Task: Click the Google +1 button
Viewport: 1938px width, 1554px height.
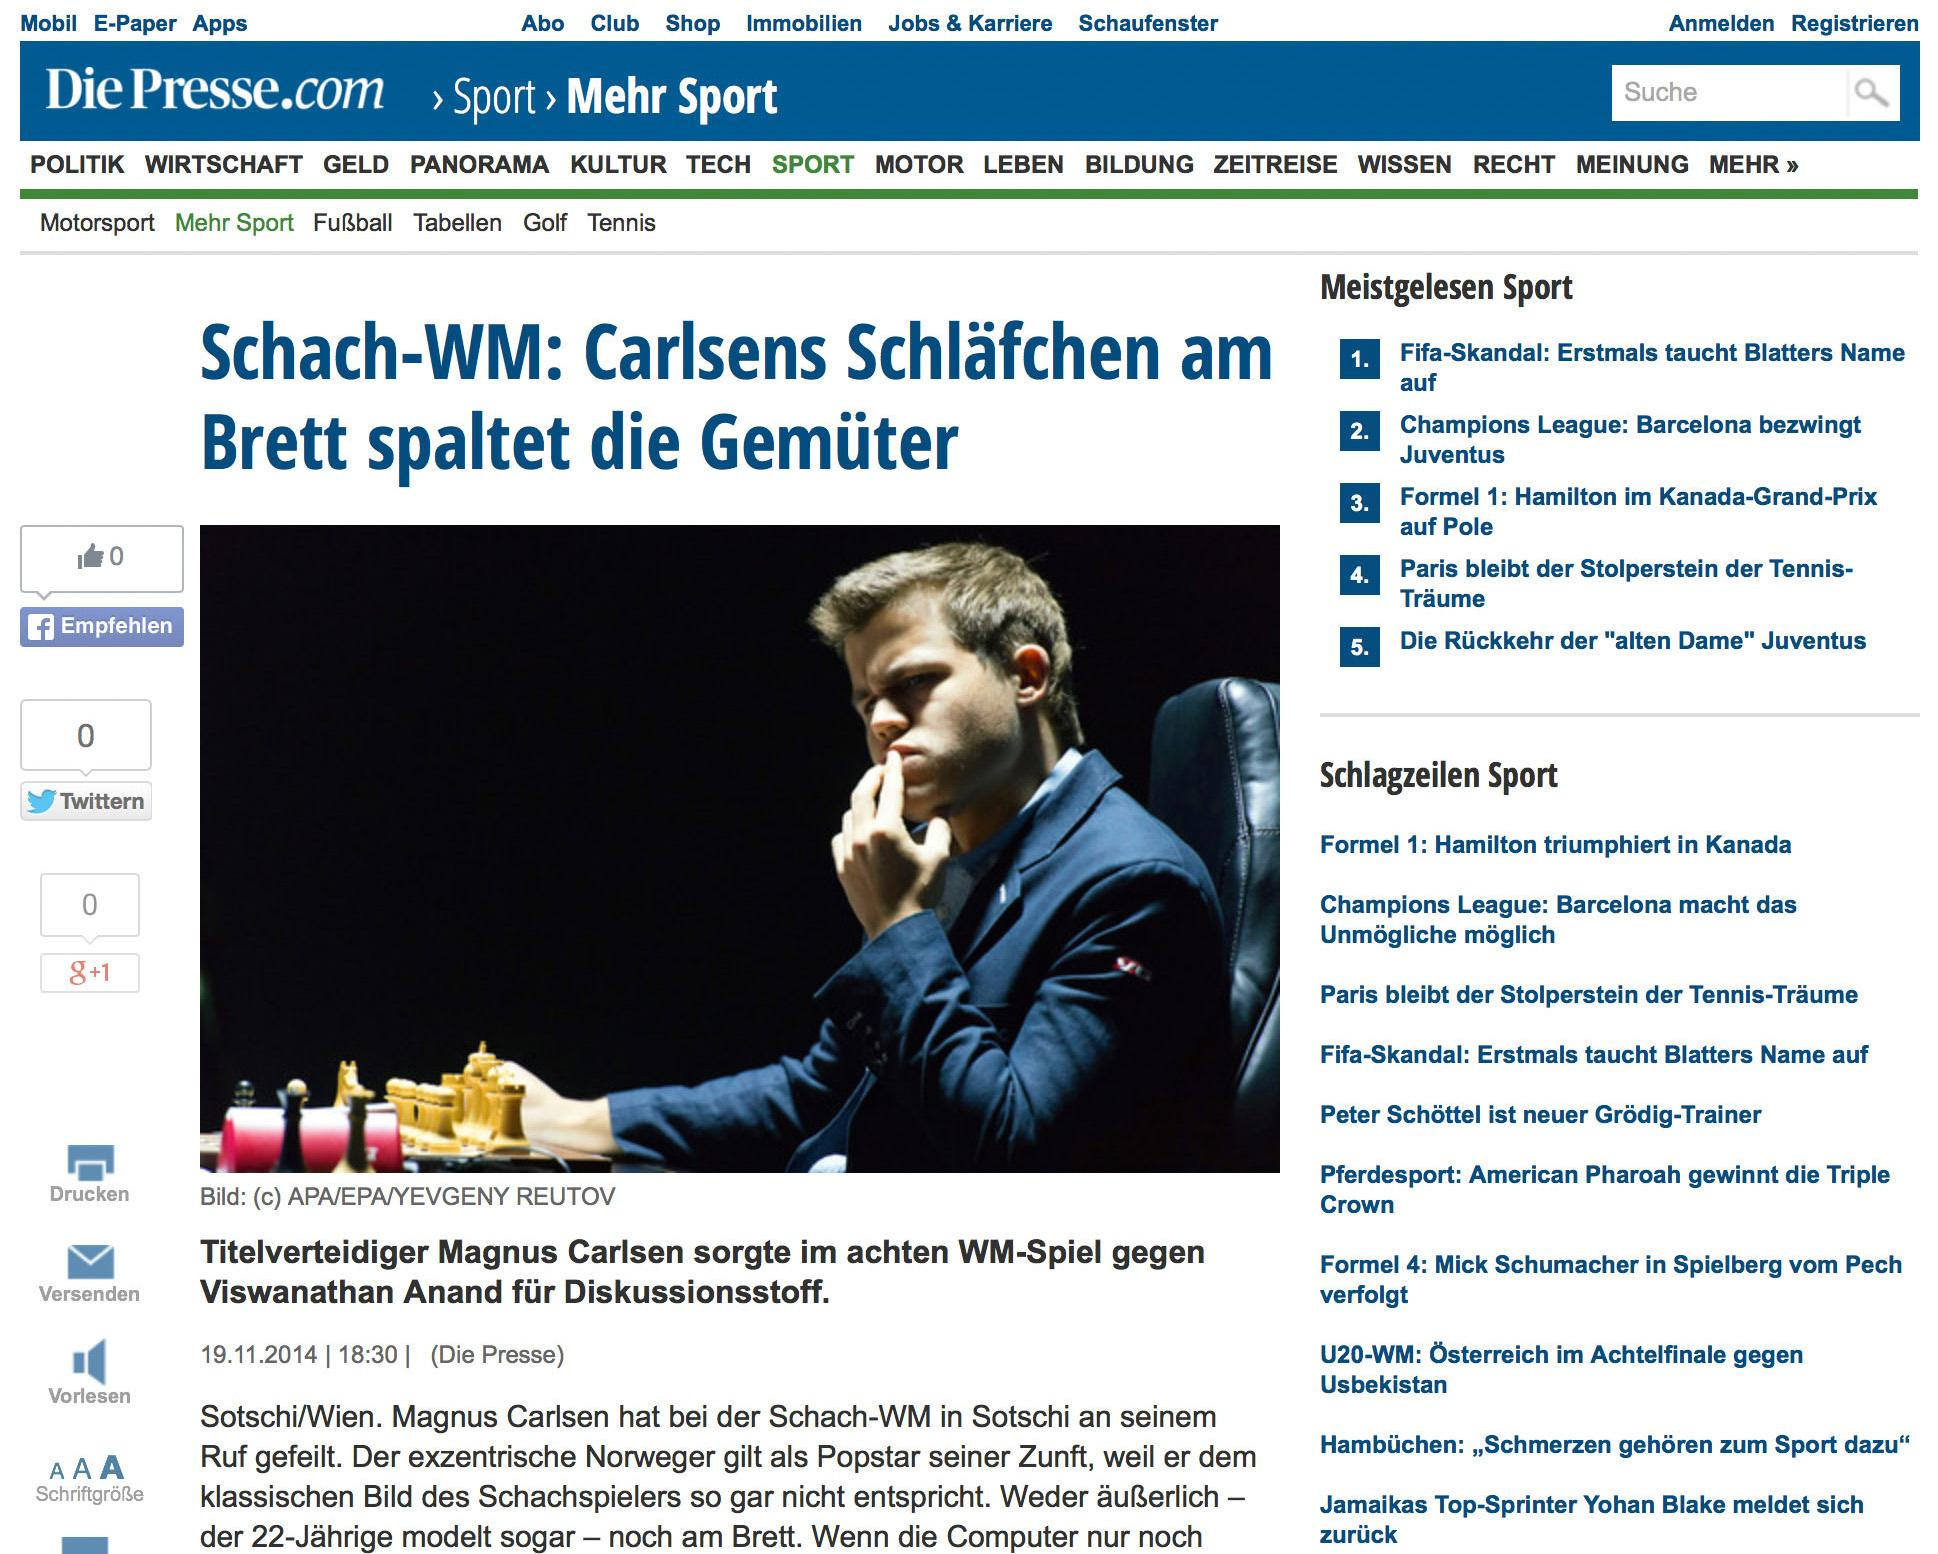Action: (x=90, y=972)
